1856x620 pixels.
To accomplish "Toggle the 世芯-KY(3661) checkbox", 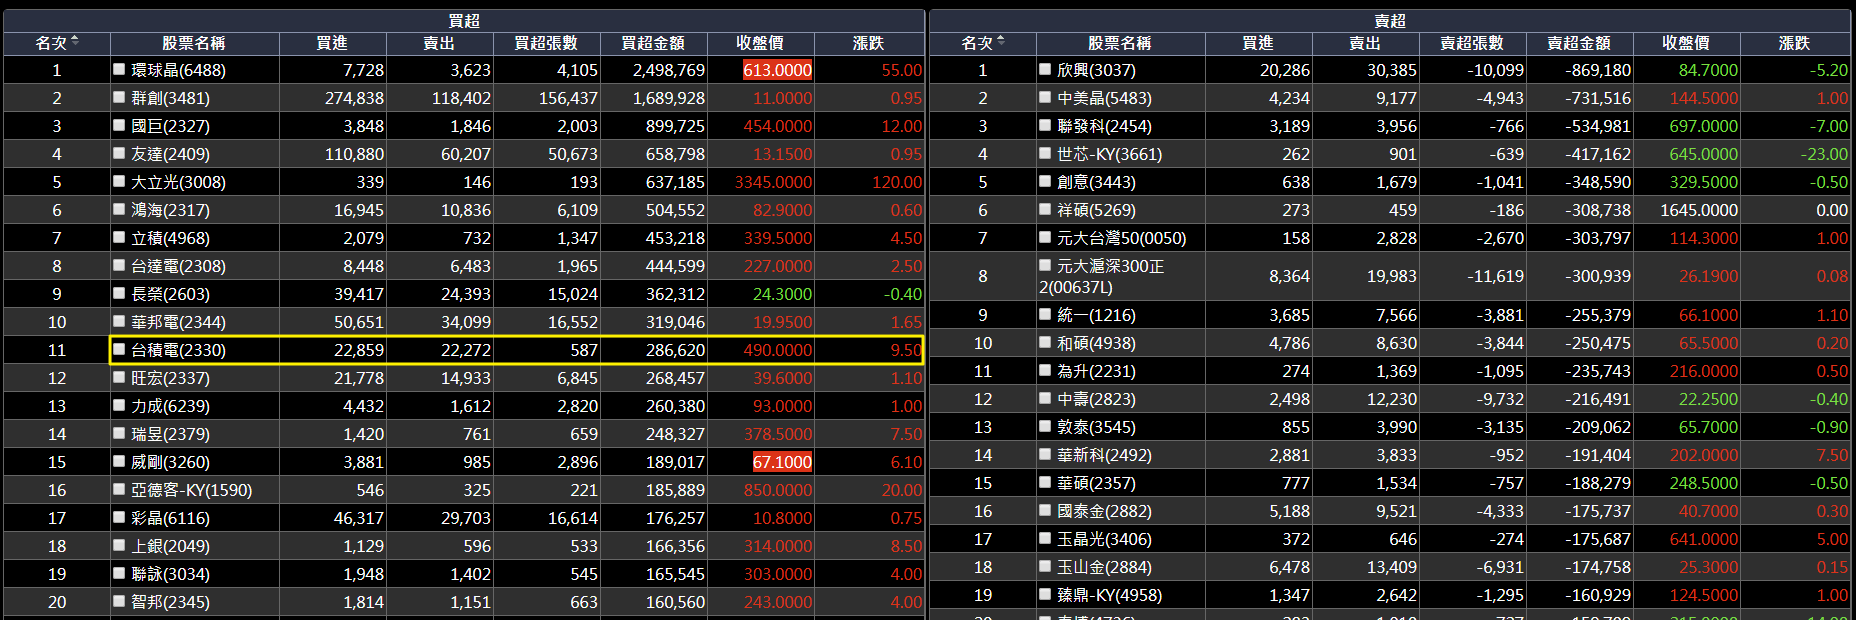I will pyautogui.click(x=1045, y=153).
